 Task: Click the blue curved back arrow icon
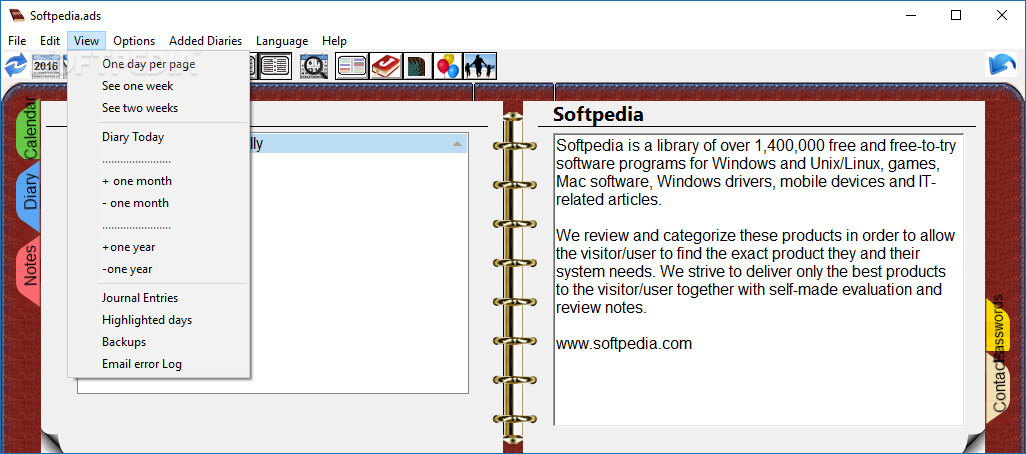1002,66
